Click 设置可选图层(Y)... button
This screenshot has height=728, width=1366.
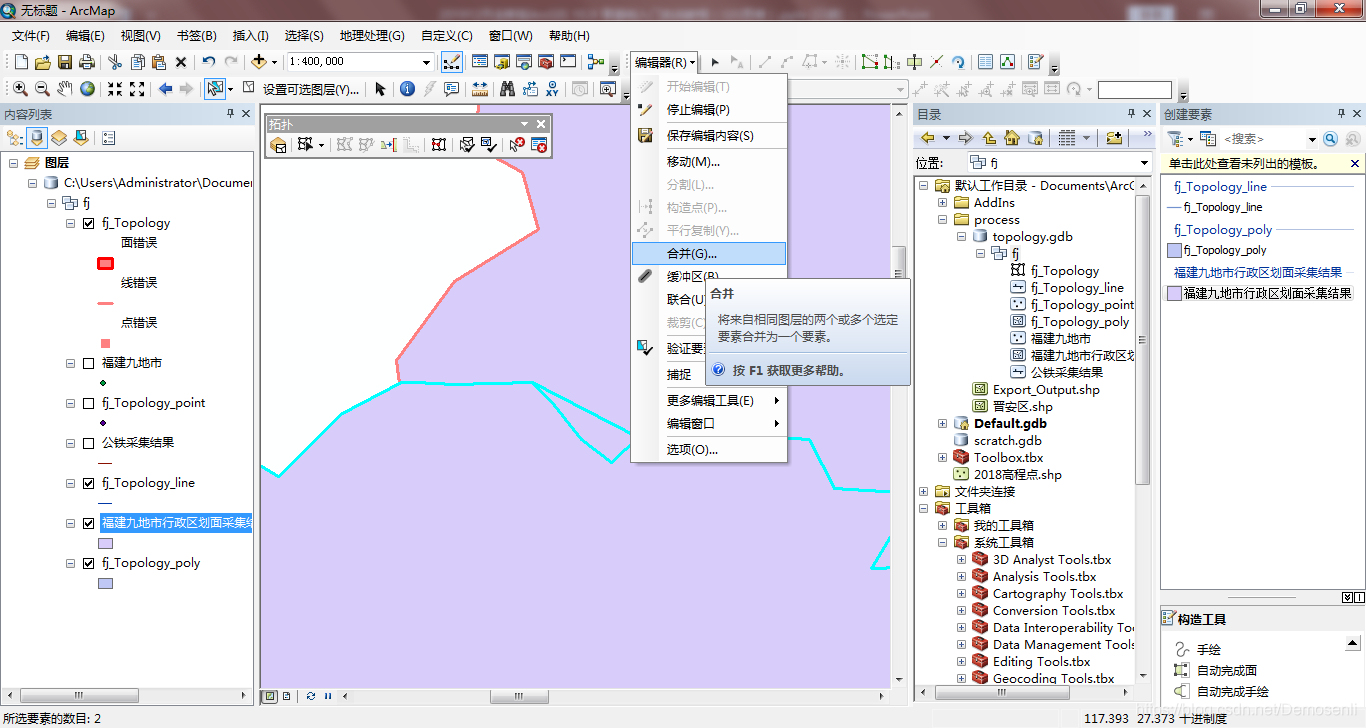tap(311, 89)
